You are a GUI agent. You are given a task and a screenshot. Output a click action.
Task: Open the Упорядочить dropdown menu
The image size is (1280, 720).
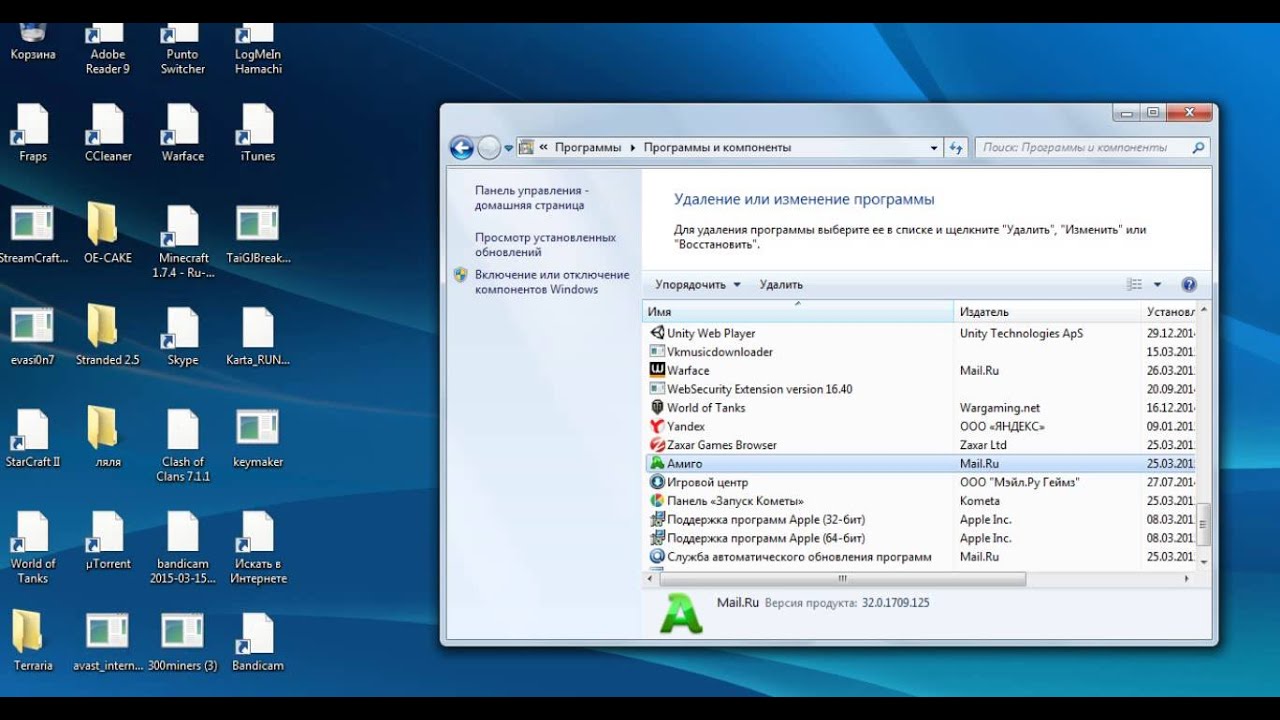(698, 284)
